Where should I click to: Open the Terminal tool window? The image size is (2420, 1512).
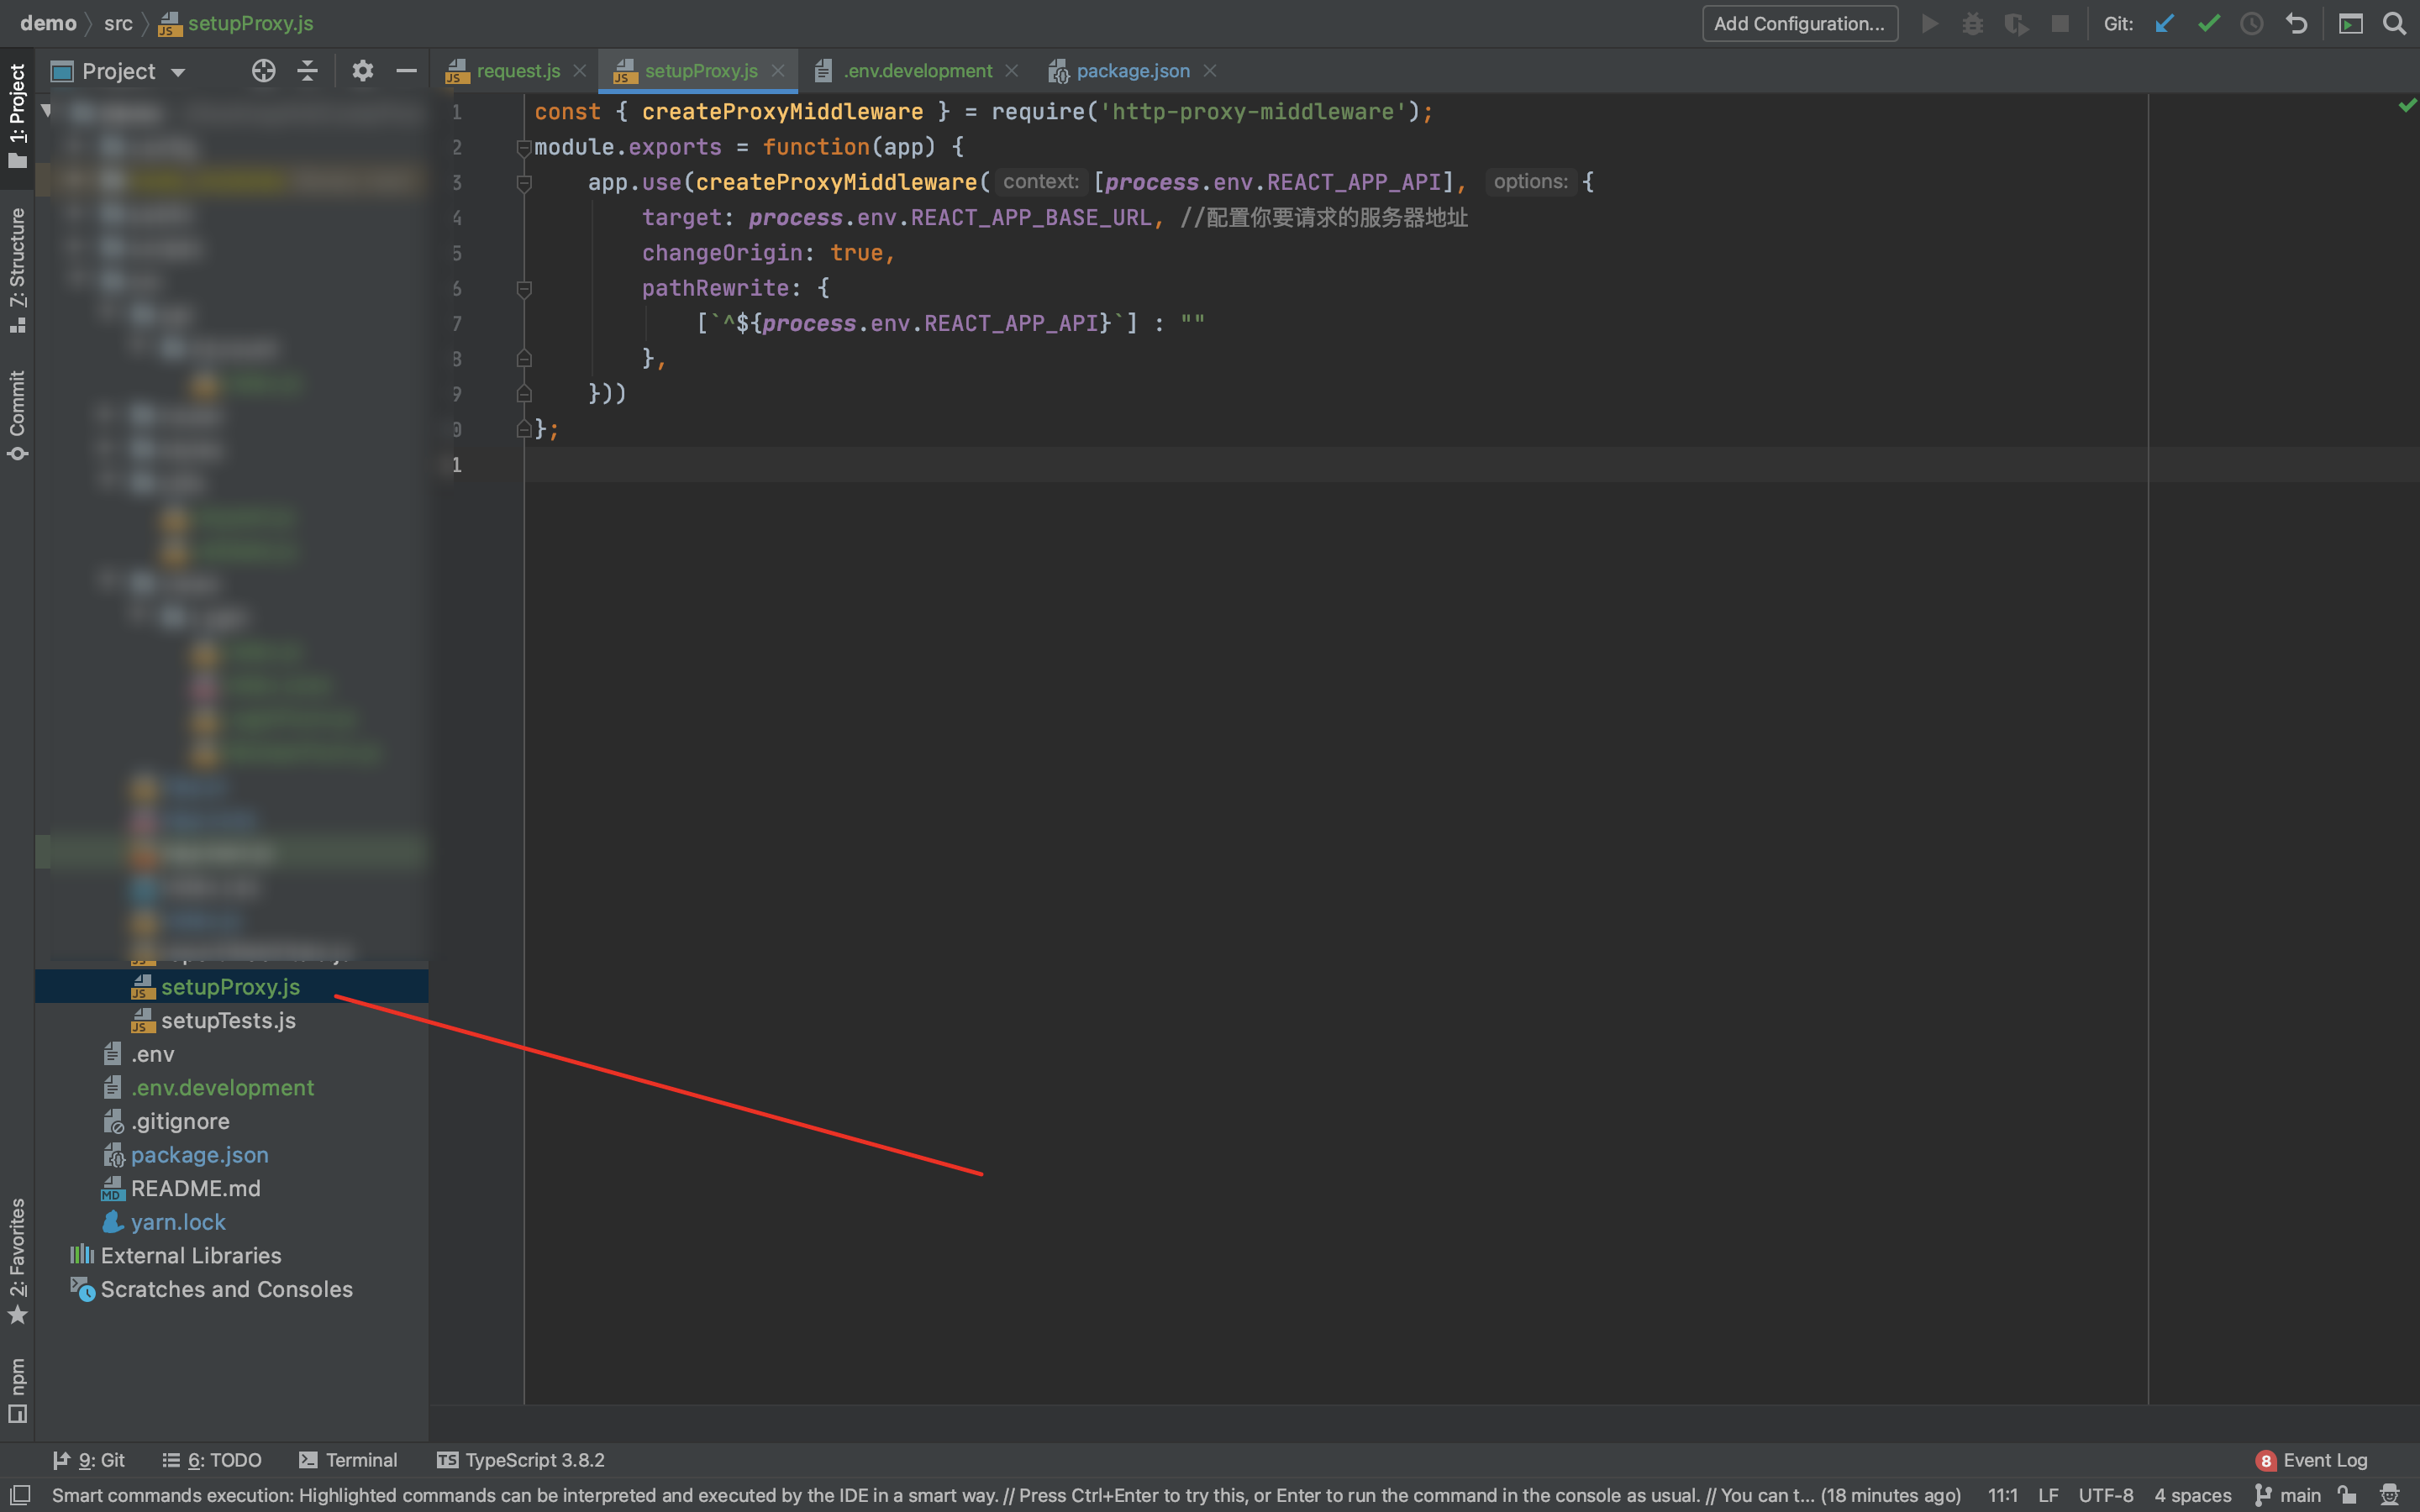(x=348, y=1460)
